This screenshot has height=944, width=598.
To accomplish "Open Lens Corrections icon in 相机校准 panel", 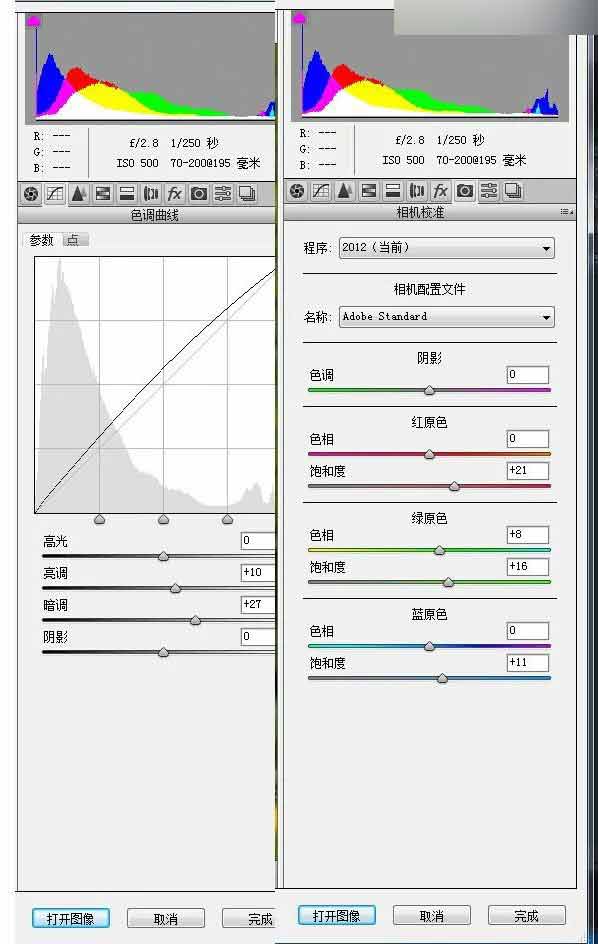I will coord(417,191).
